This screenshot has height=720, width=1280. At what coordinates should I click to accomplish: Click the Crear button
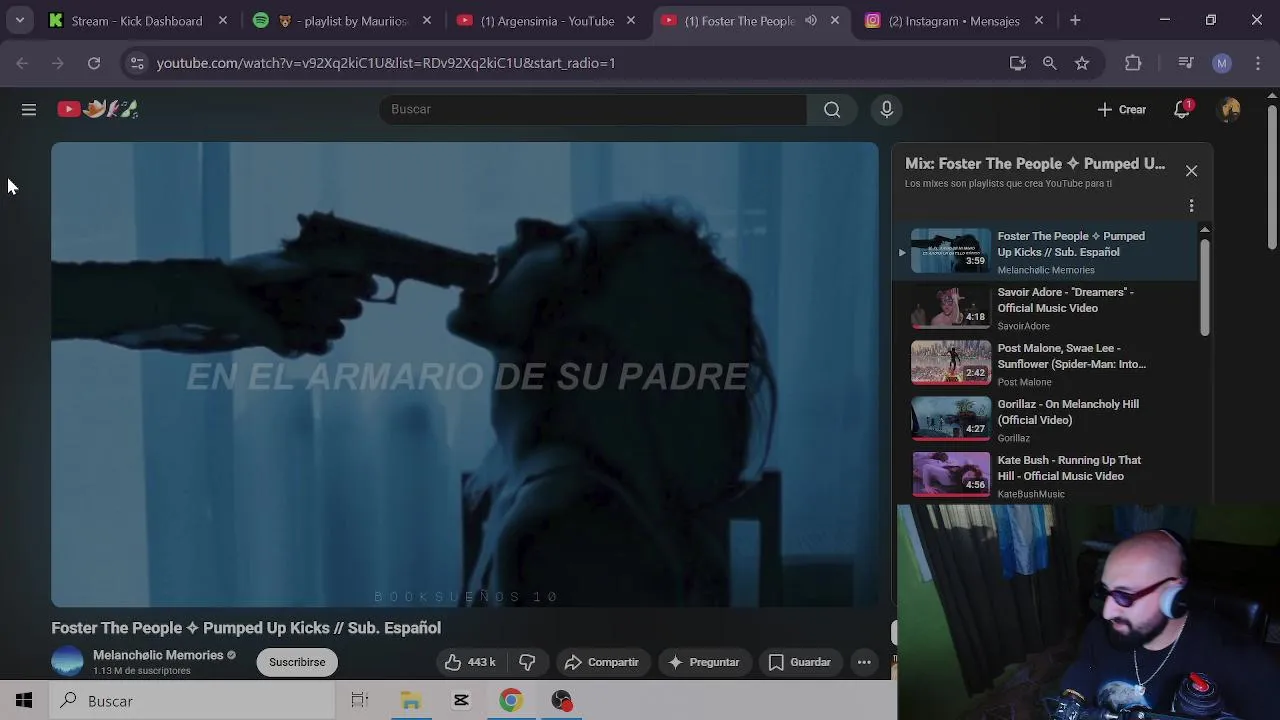click(x=1122, y=109)
